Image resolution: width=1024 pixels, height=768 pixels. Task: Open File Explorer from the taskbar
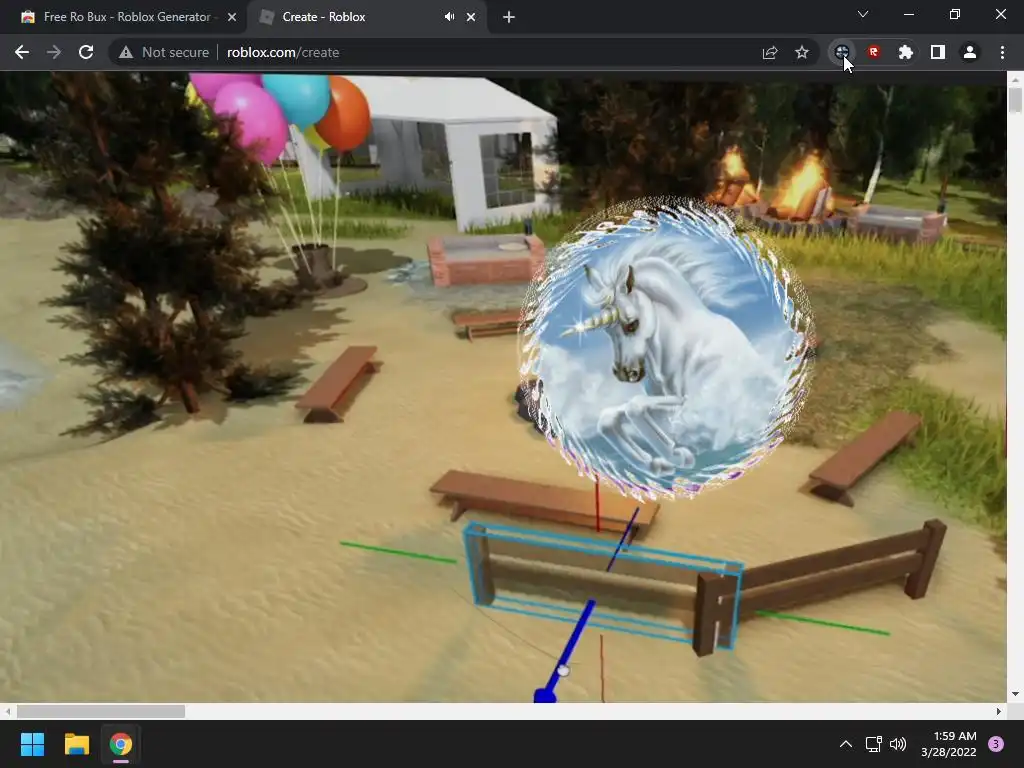(x=76, y=744)
